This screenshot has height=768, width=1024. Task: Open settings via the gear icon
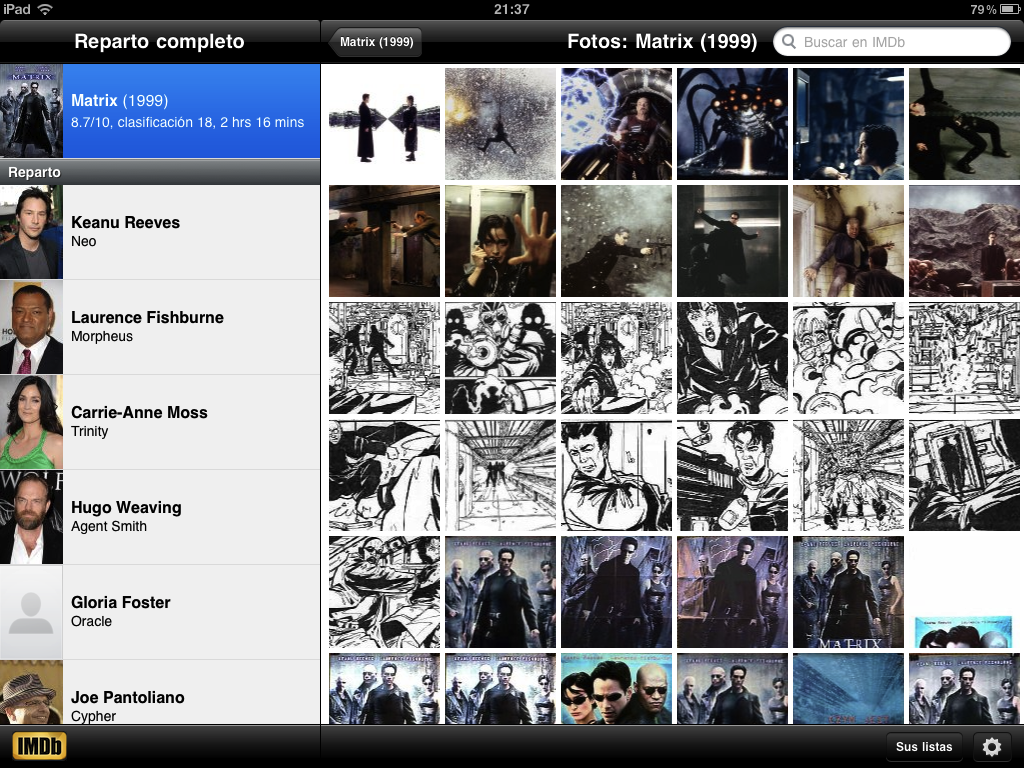991,747
